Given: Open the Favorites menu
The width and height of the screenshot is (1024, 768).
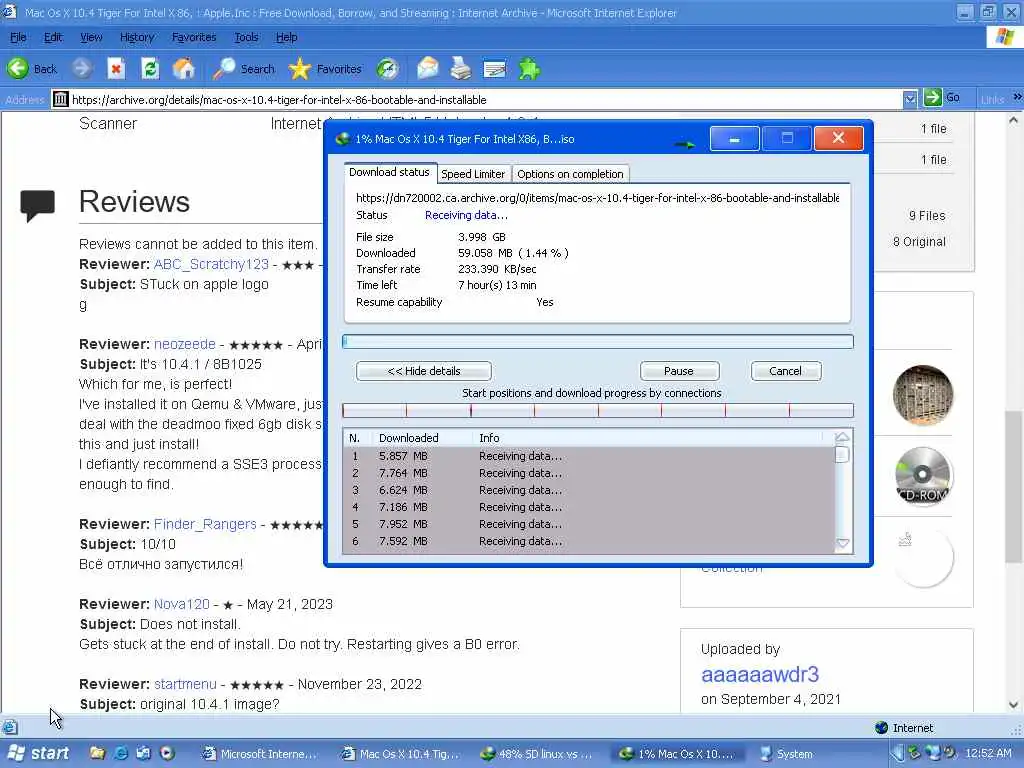Looking at the screenshot, I should (194, 37).
